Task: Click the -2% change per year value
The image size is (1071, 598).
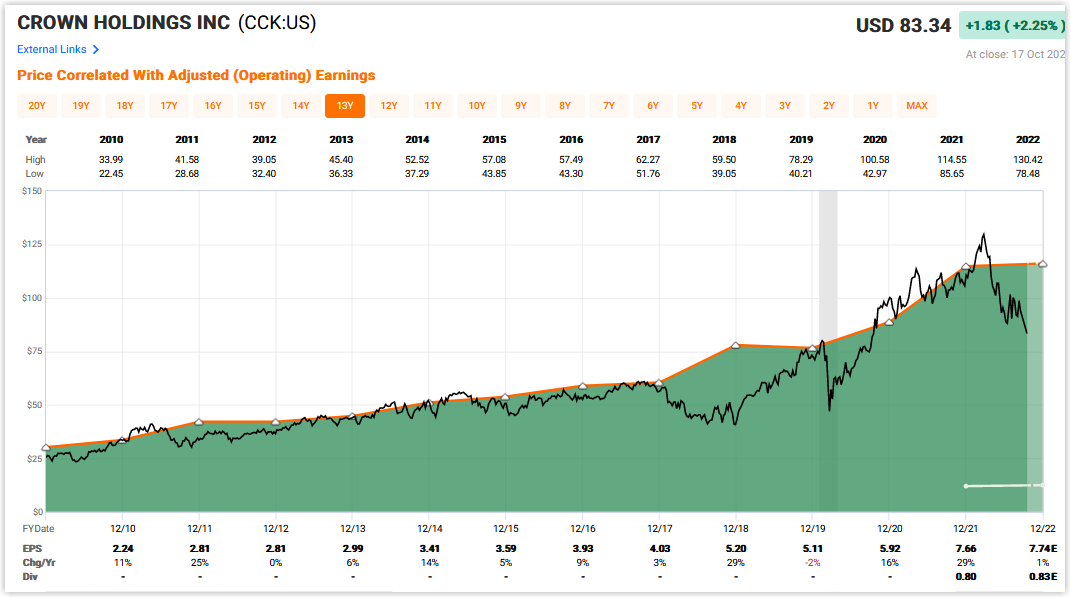Action: click(x=813, y=563)
